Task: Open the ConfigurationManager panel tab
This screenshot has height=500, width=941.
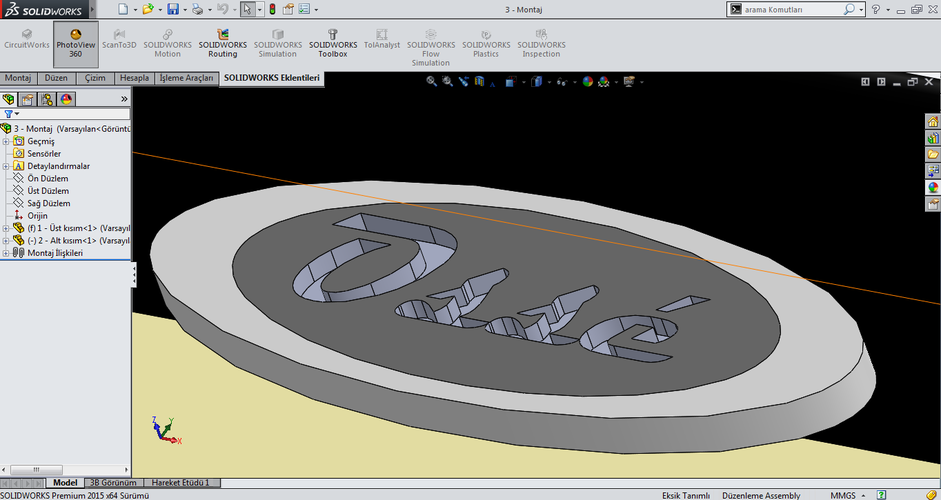Action: coord(47,99)
